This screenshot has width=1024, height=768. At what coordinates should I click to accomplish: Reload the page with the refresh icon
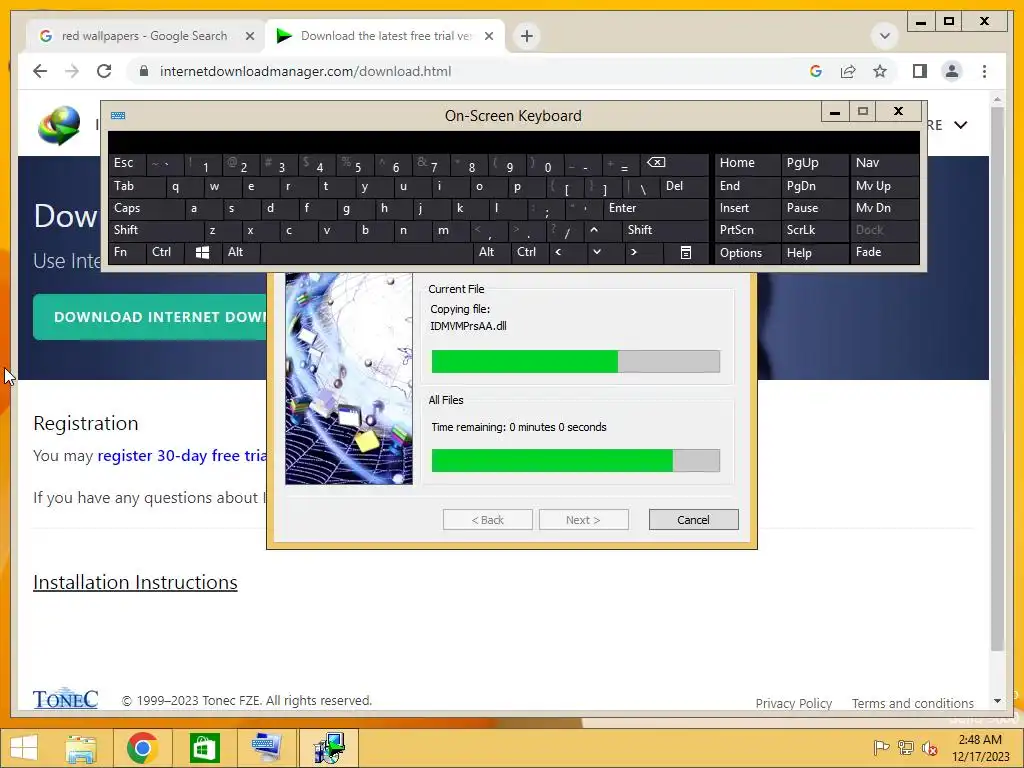(x=104, y=71)
